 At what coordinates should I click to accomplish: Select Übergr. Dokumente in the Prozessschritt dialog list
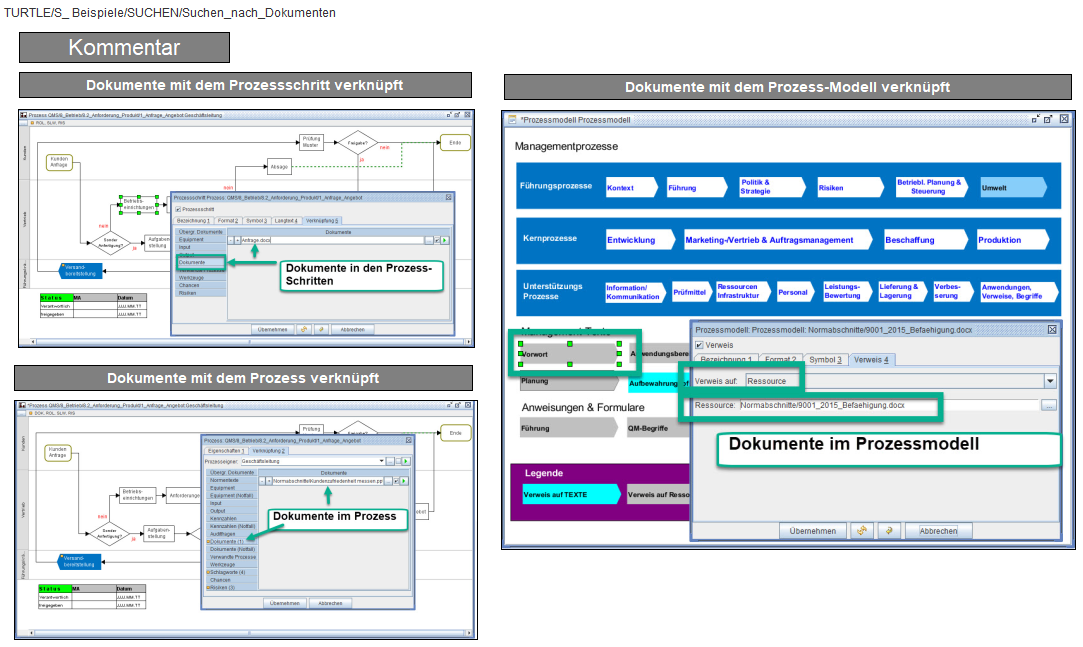click(x=201, y=232)
